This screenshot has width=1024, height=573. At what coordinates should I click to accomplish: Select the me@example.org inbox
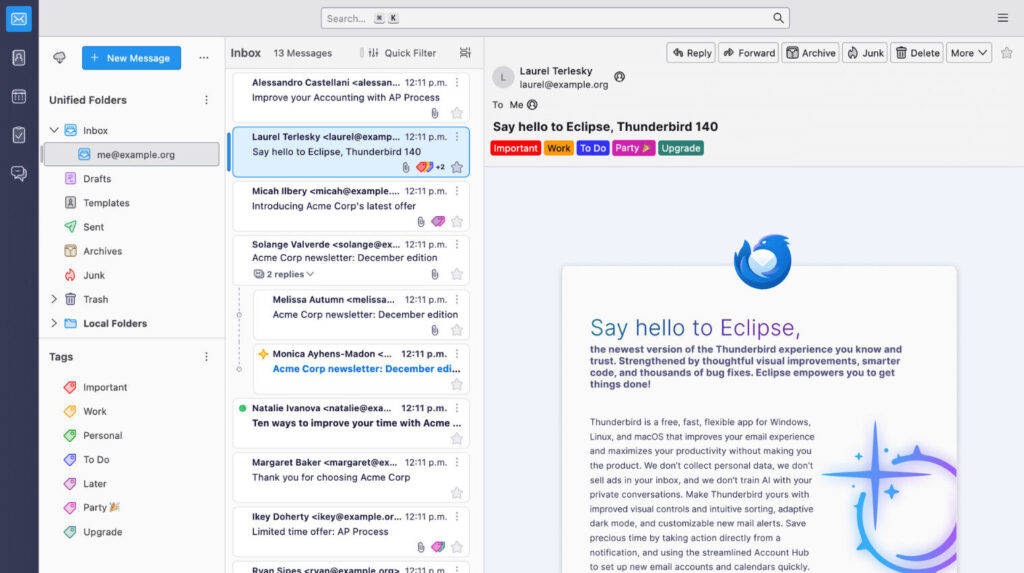point(132,155)
